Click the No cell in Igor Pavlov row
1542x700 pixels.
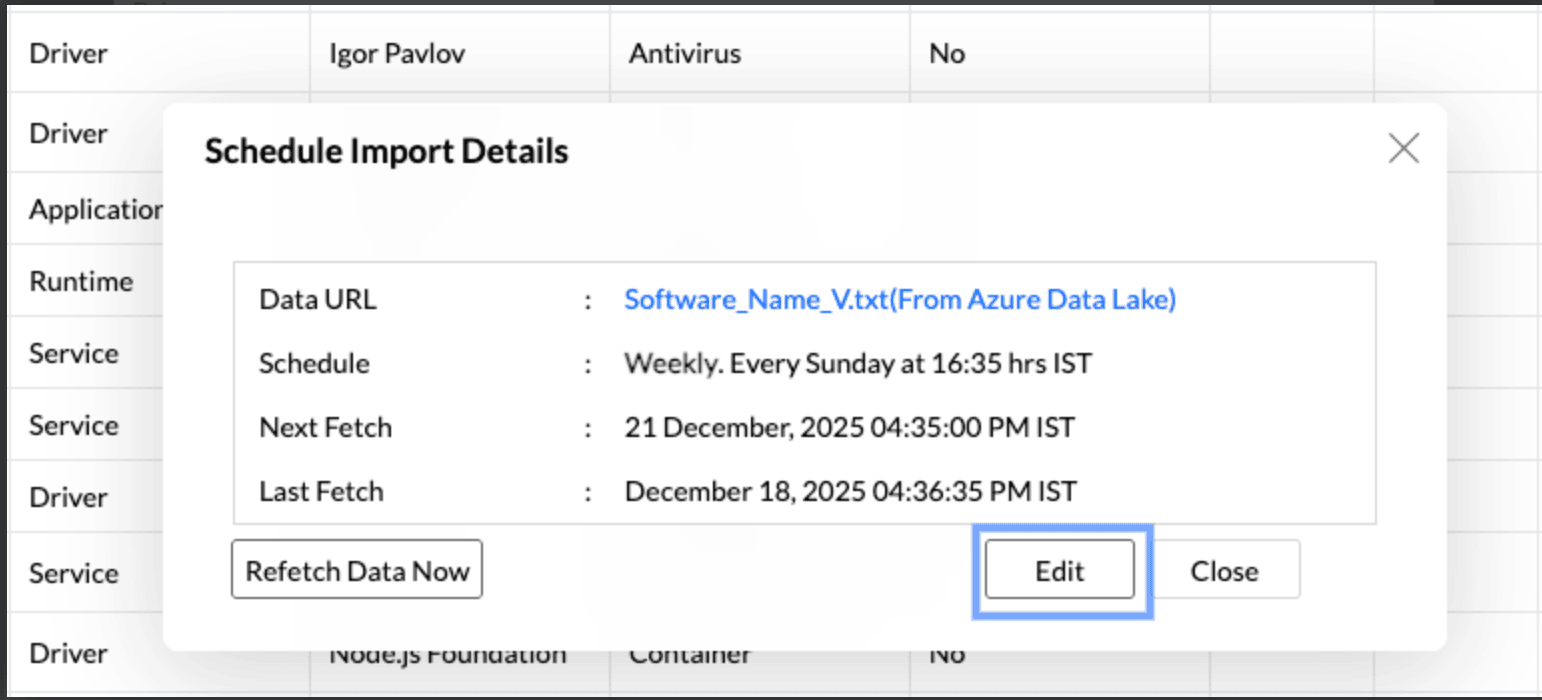pyautogui.click(x=947, y=53)
